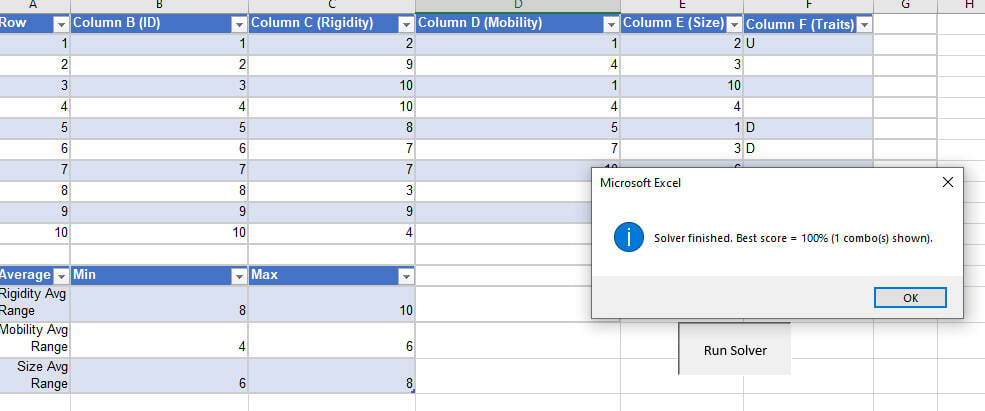Click the Size Avg Range max cell
Image resolution: width=985 pixels, height=411 pixels.
(x=331, y=375)
